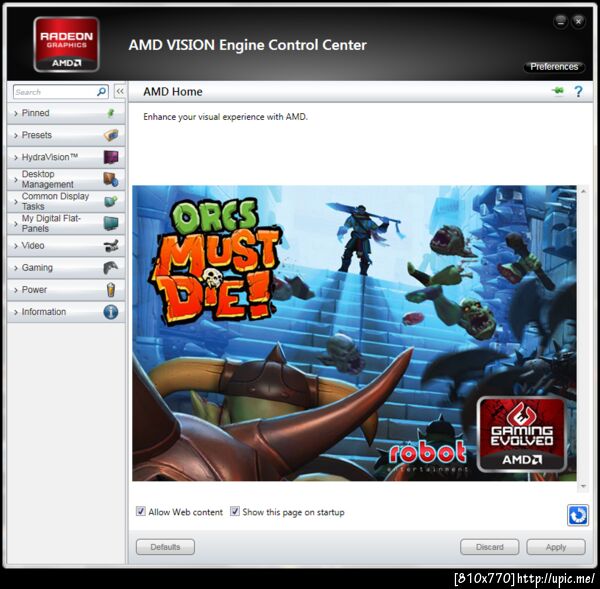Click the Radeon Graphics AMD logo
The height and width of the screenshot is (589, 600).
point(67,44)
